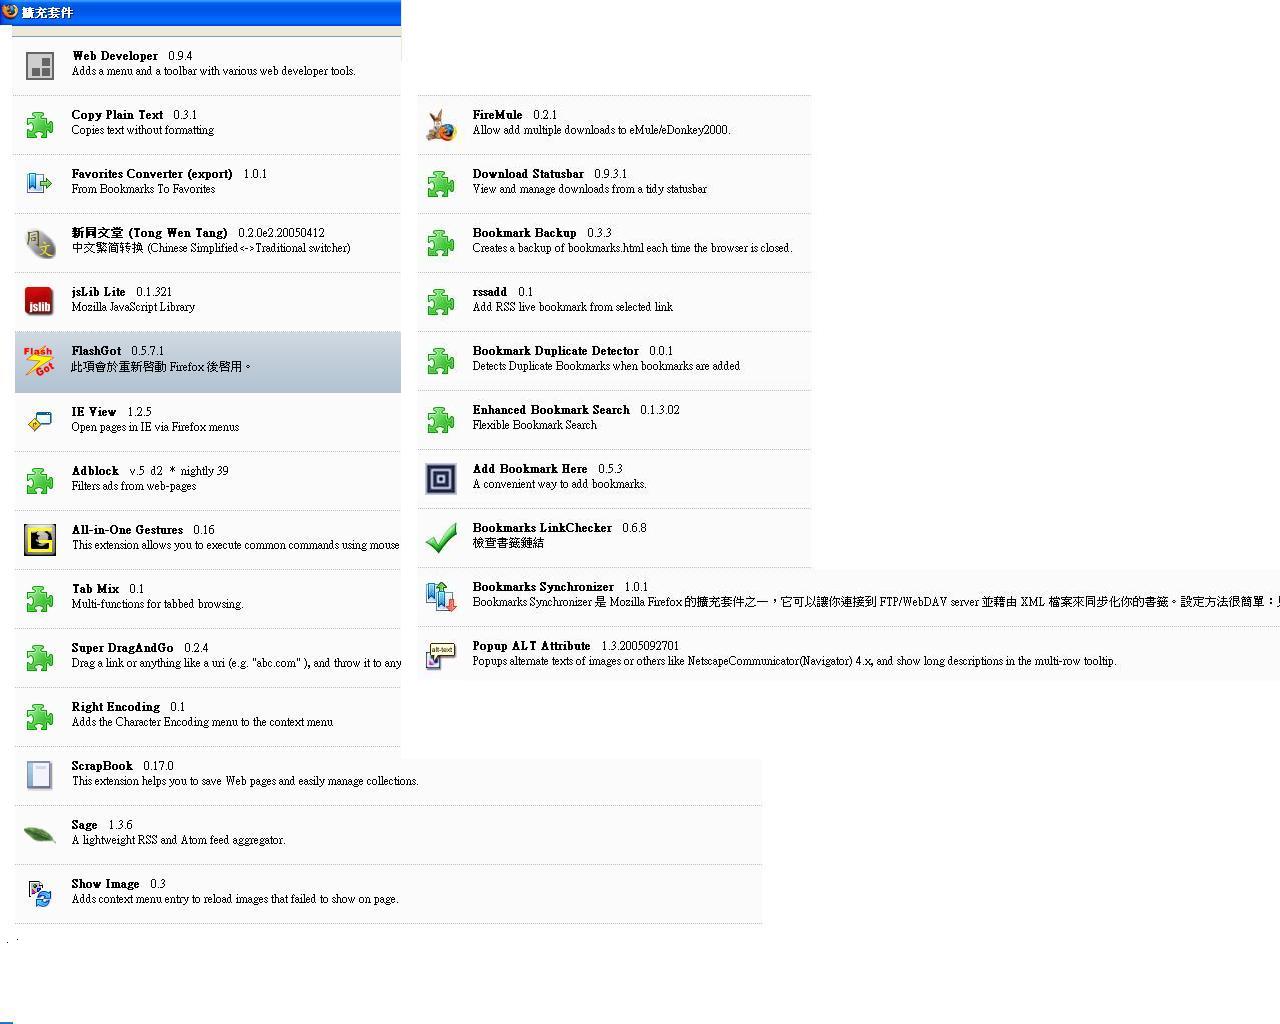Click the red jsLib Lite icon
Viewport: 1280px width, 1024px height.
click(x=40, y=301)
